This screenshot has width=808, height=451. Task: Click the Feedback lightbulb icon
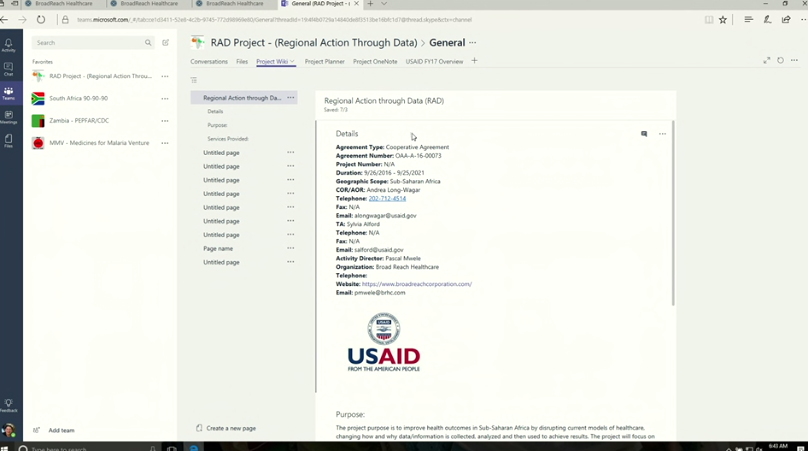[x=9, y=405]
